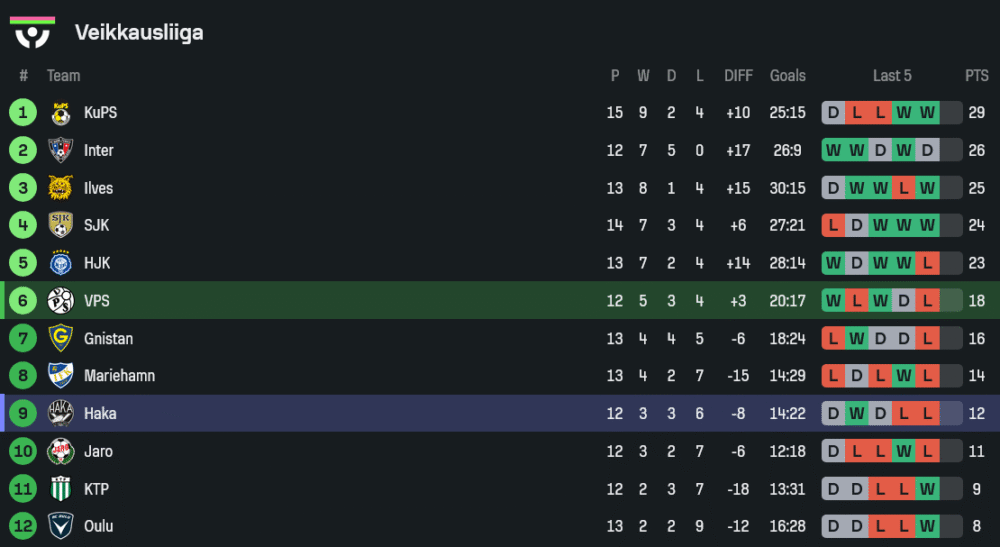This screenshot has width=1000, height=547.
Task: Click the Gnistan team crest
Action: pyautogui.click(x=61, y=339)
